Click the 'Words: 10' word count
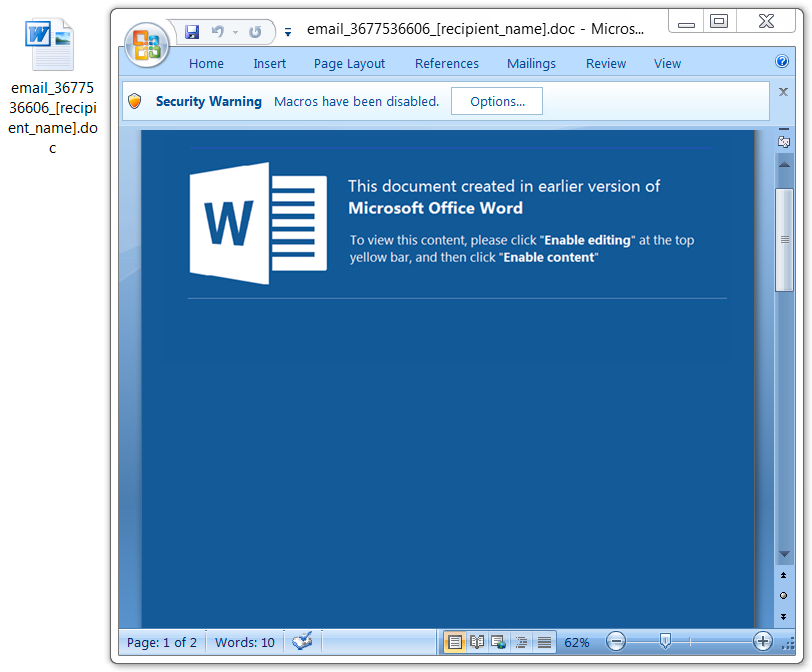This screenshot has width=812, height=672. coord(244,642)
